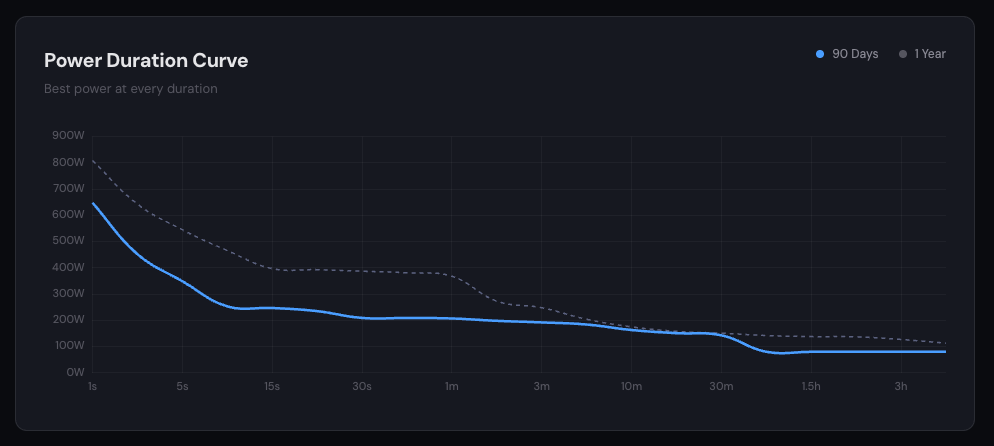The width and height of the screenshot is (994, 446).
Task: Toggle the 90 Days legend series
Action: [847, 54]
